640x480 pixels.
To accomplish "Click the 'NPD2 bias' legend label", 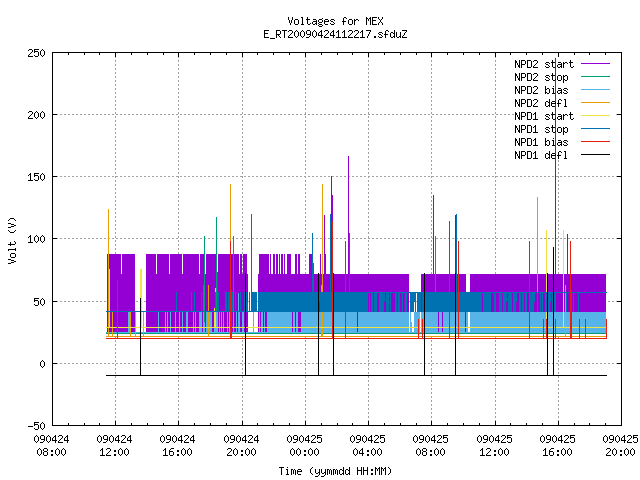I will [x=541, y=90].
